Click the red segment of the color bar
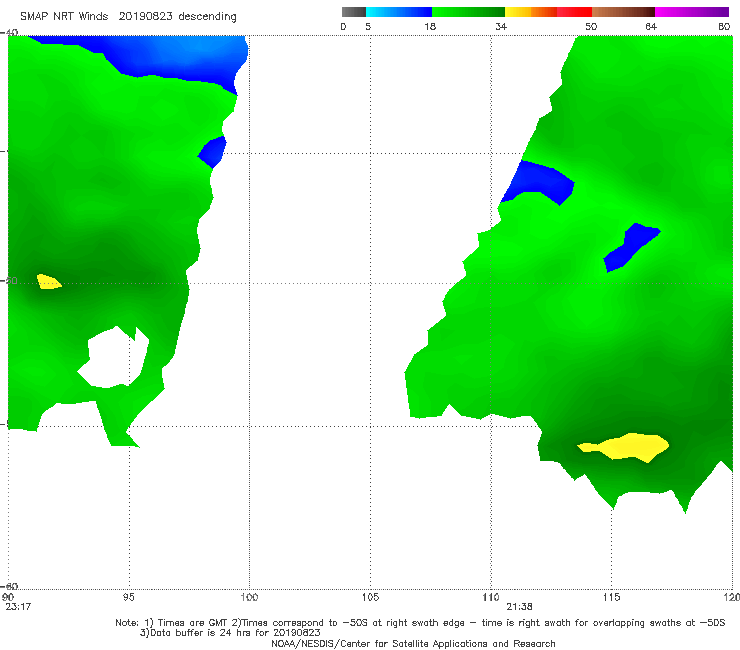 tap(575, 12)
